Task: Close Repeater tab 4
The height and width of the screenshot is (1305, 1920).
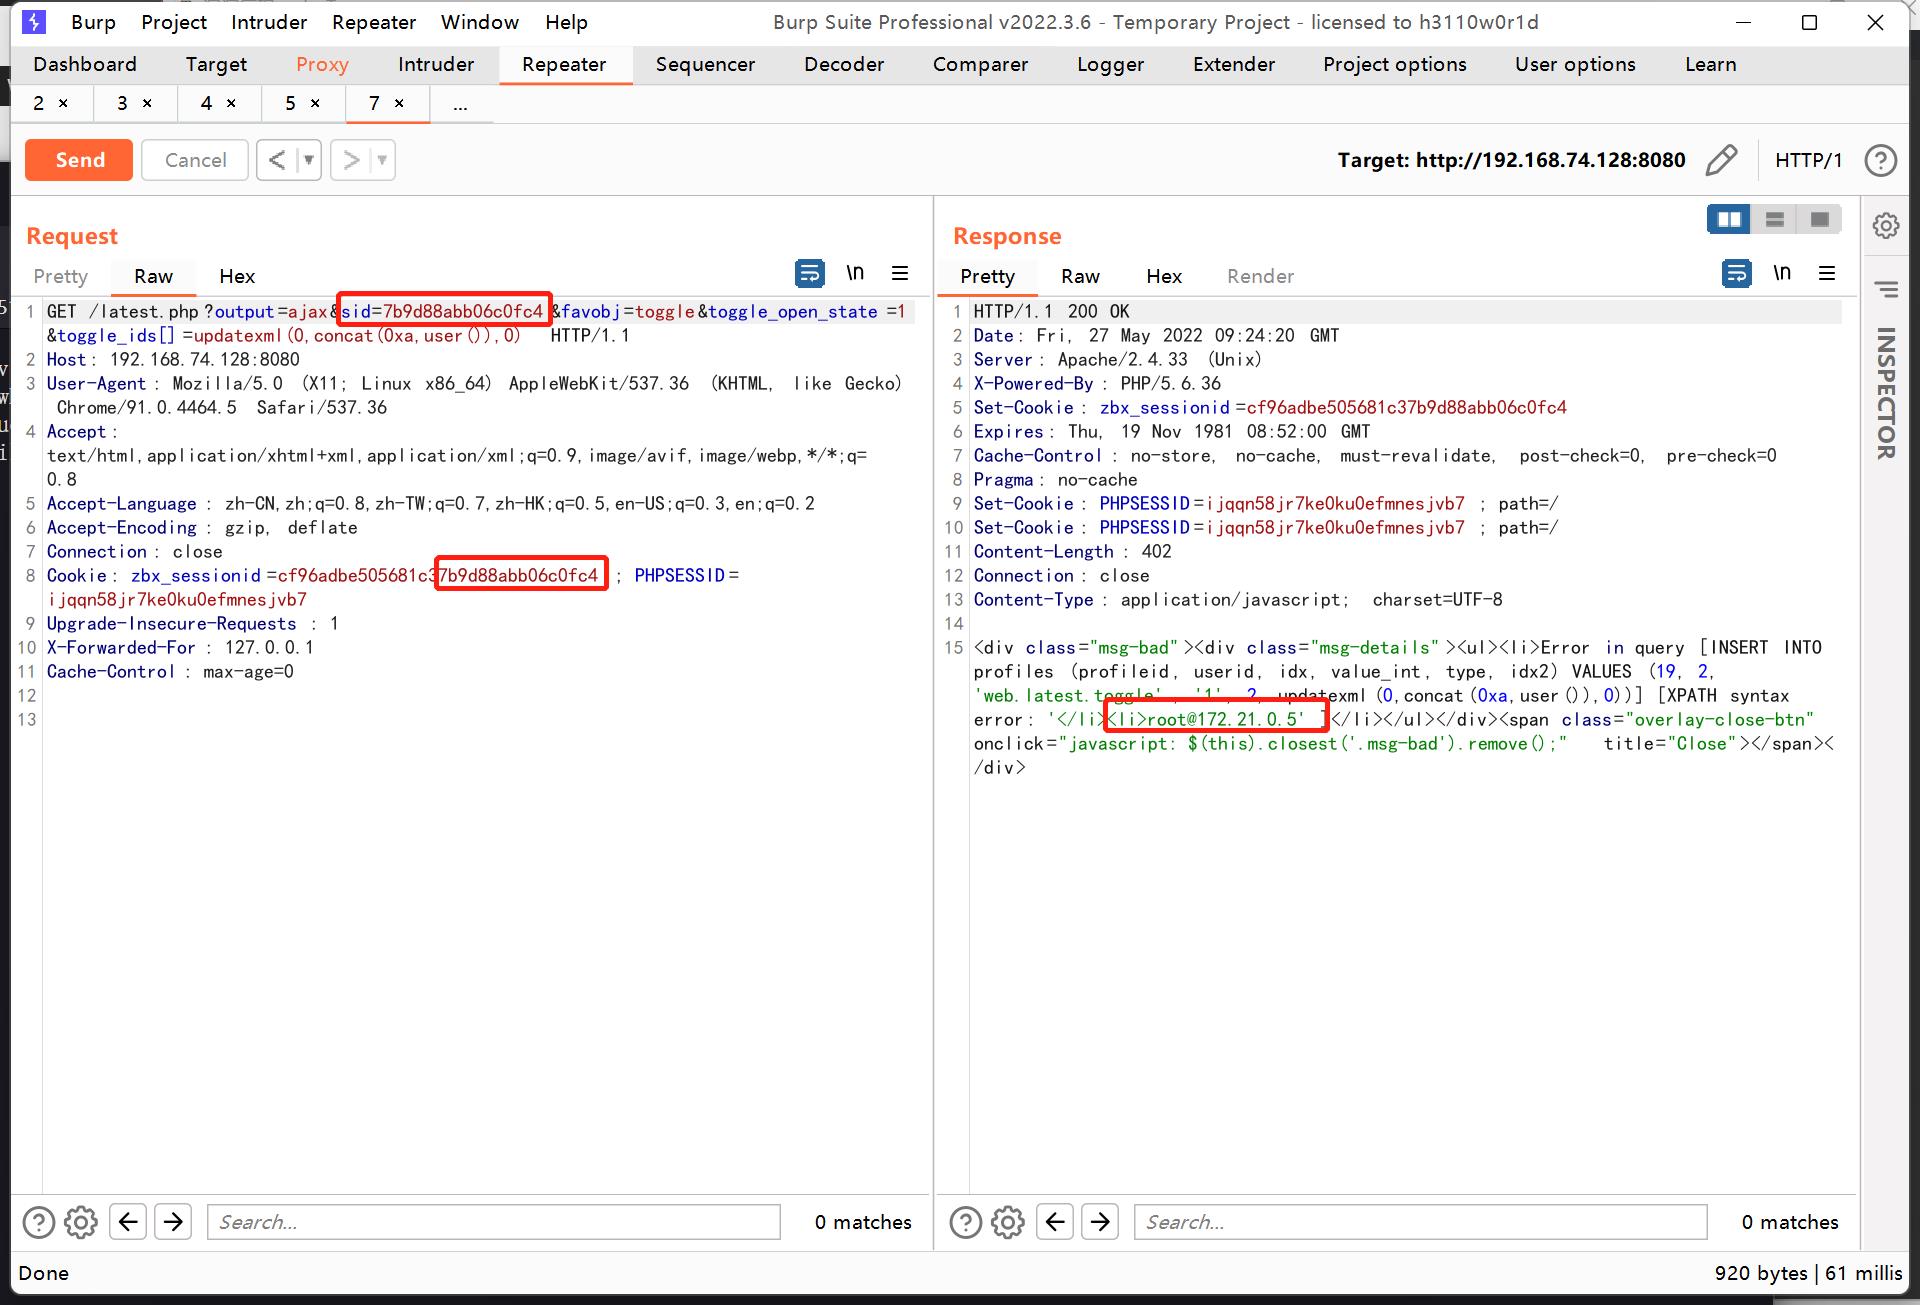Action: pos(231,103)
